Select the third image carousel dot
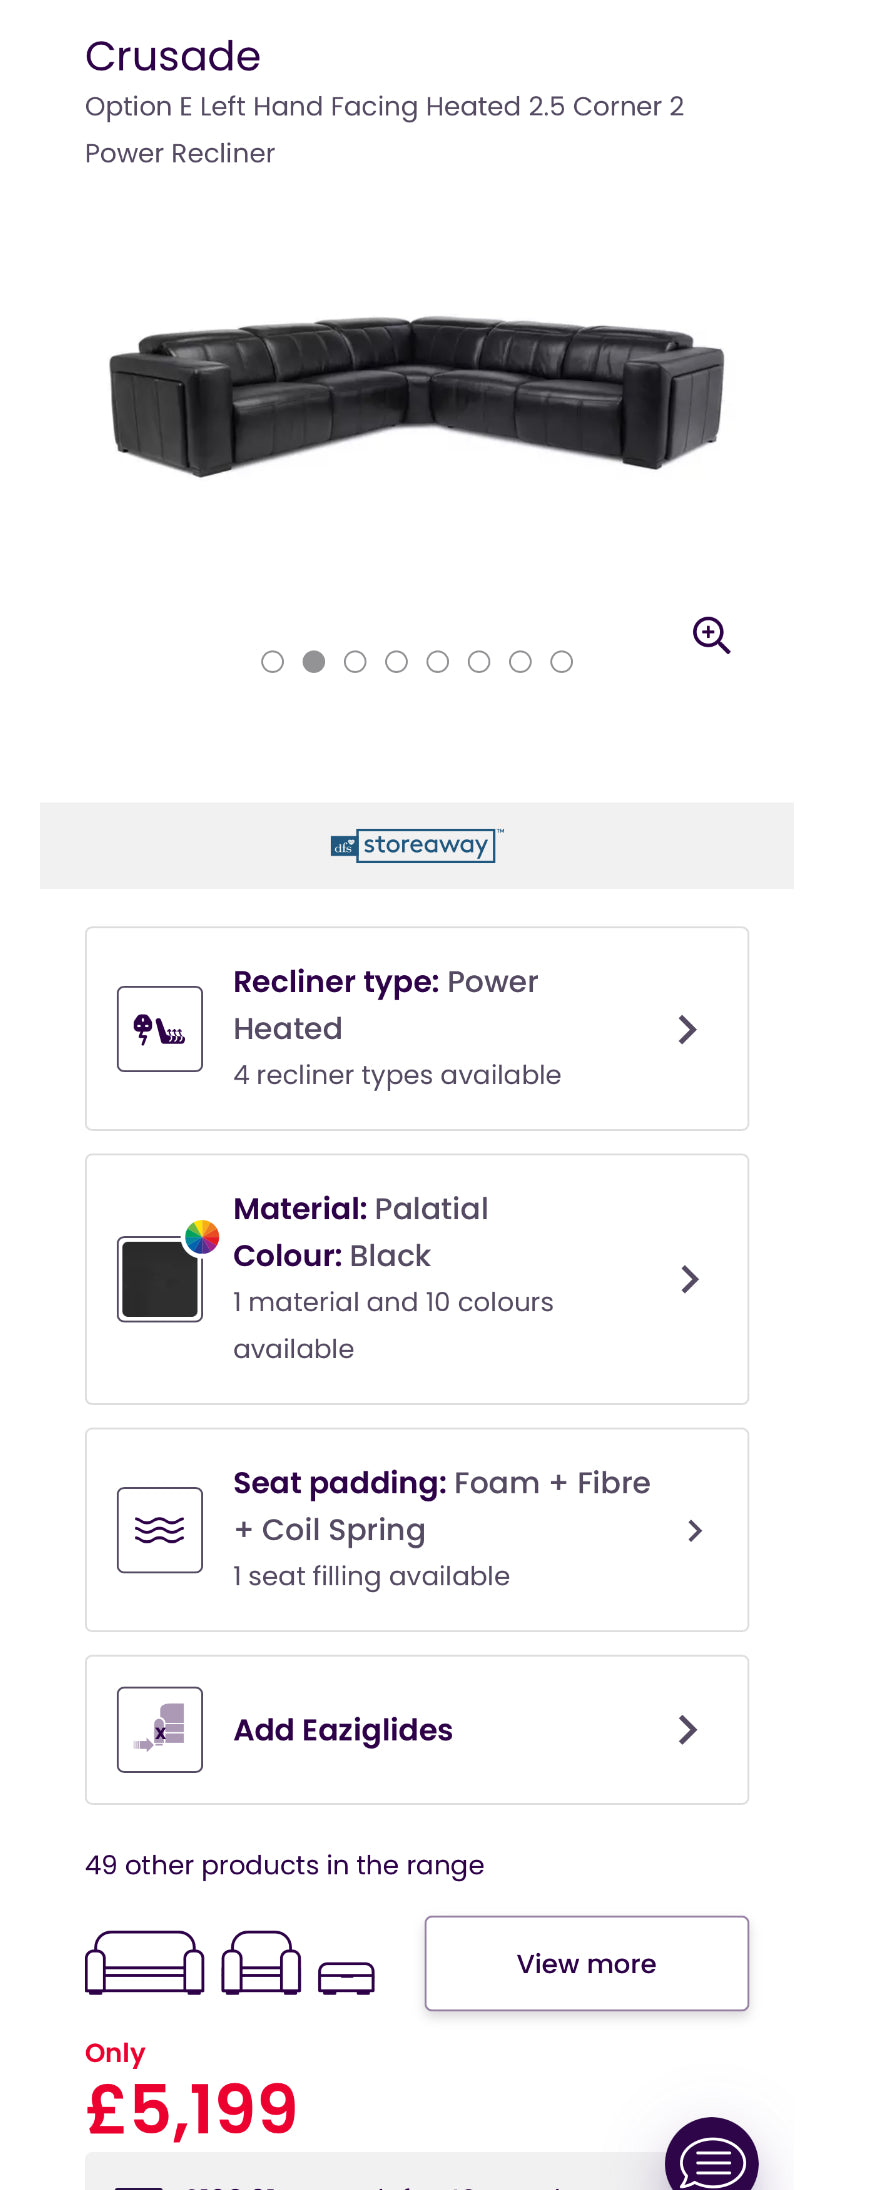Image resolution: width=885 pixels, height=2190 pixels. click(355, 662)
